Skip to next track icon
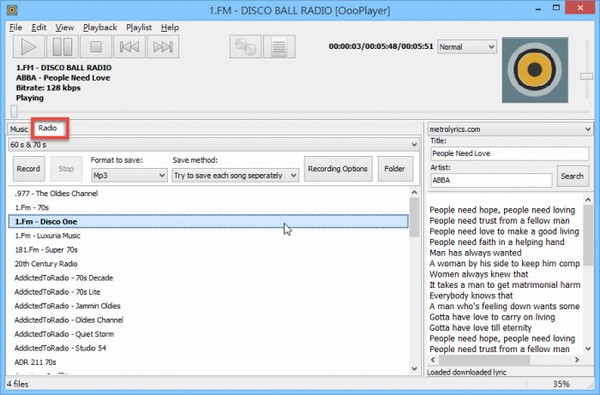The height and width of the screenshot is (395, 600). pyautogui.click(x=163, y=47)
